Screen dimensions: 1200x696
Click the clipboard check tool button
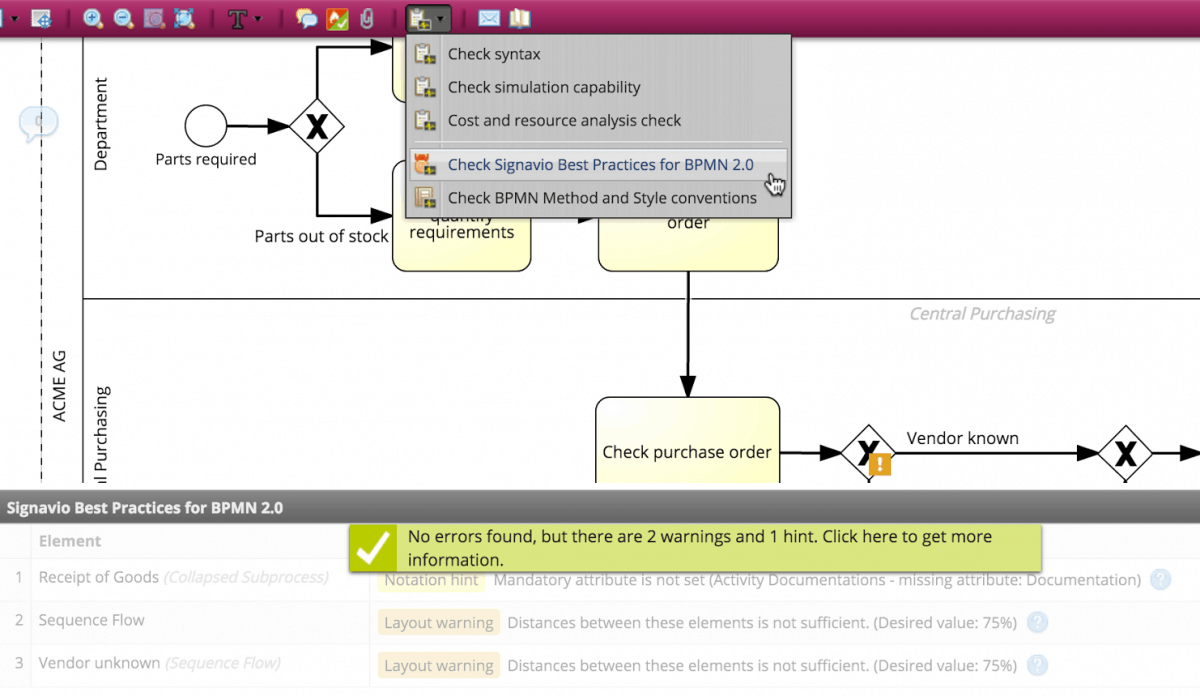click(x=421, y=18)
